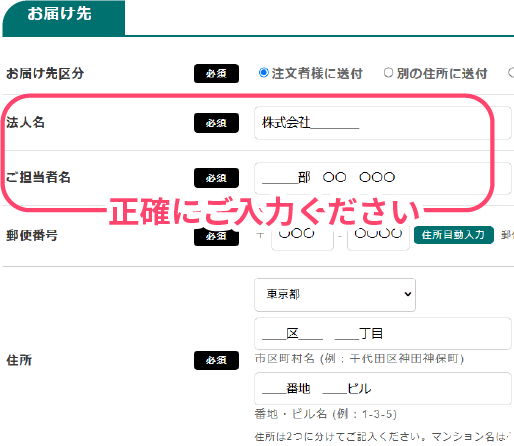Click the 正確にご入力ください annotation text

click(264, 211)
